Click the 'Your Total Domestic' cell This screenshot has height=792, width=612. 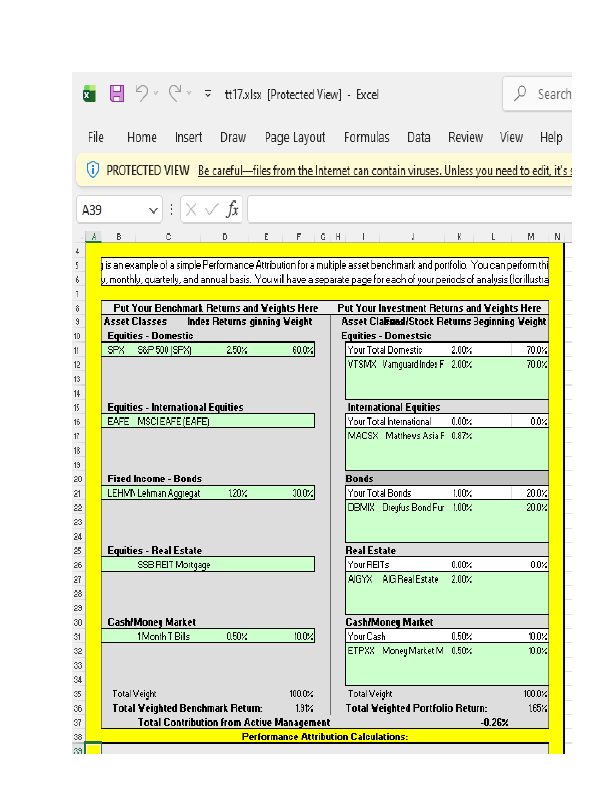coord(385,351)
